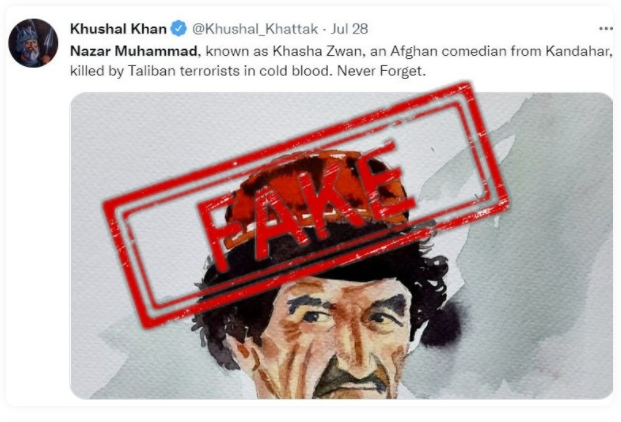
Task: Open Khushal Khan's profile avatar
Action: tap(33, 43)
